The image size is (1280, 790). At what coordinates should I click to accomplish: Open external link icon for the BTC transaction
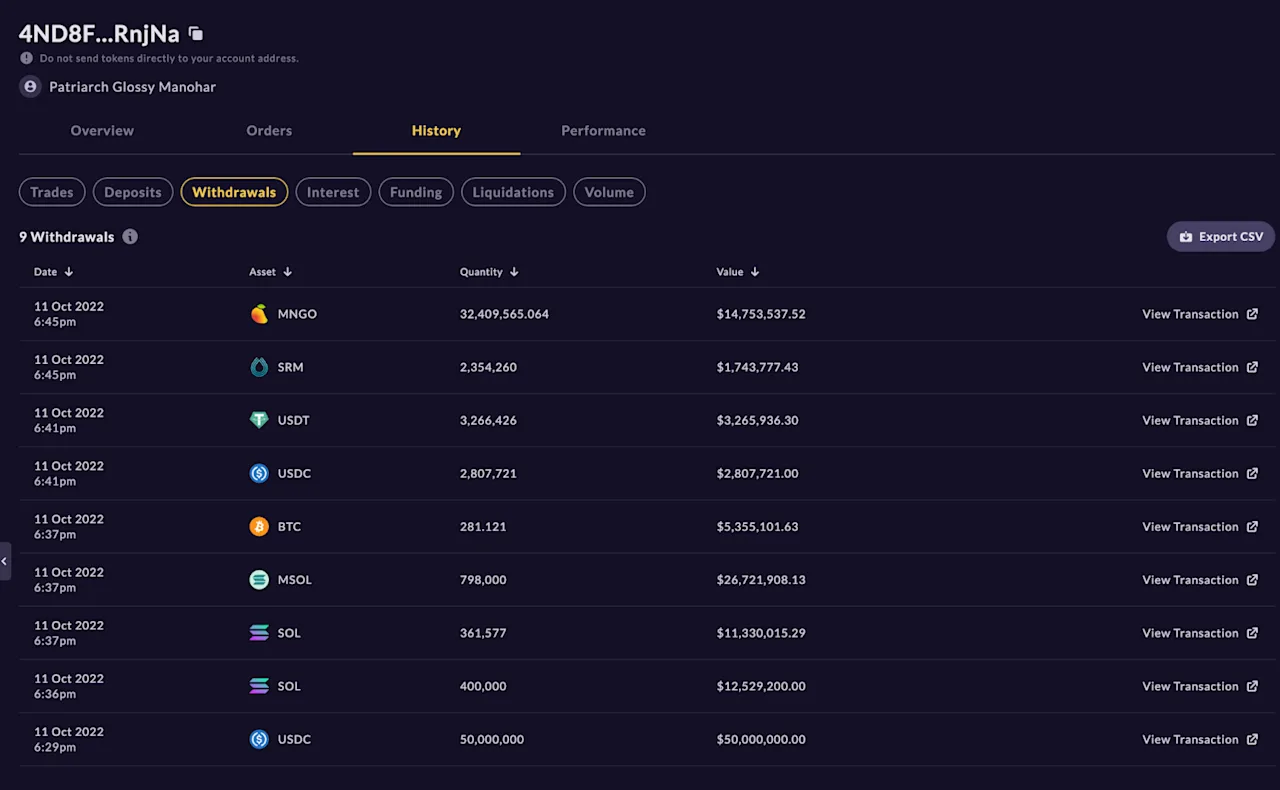[x=1252, y=526]
